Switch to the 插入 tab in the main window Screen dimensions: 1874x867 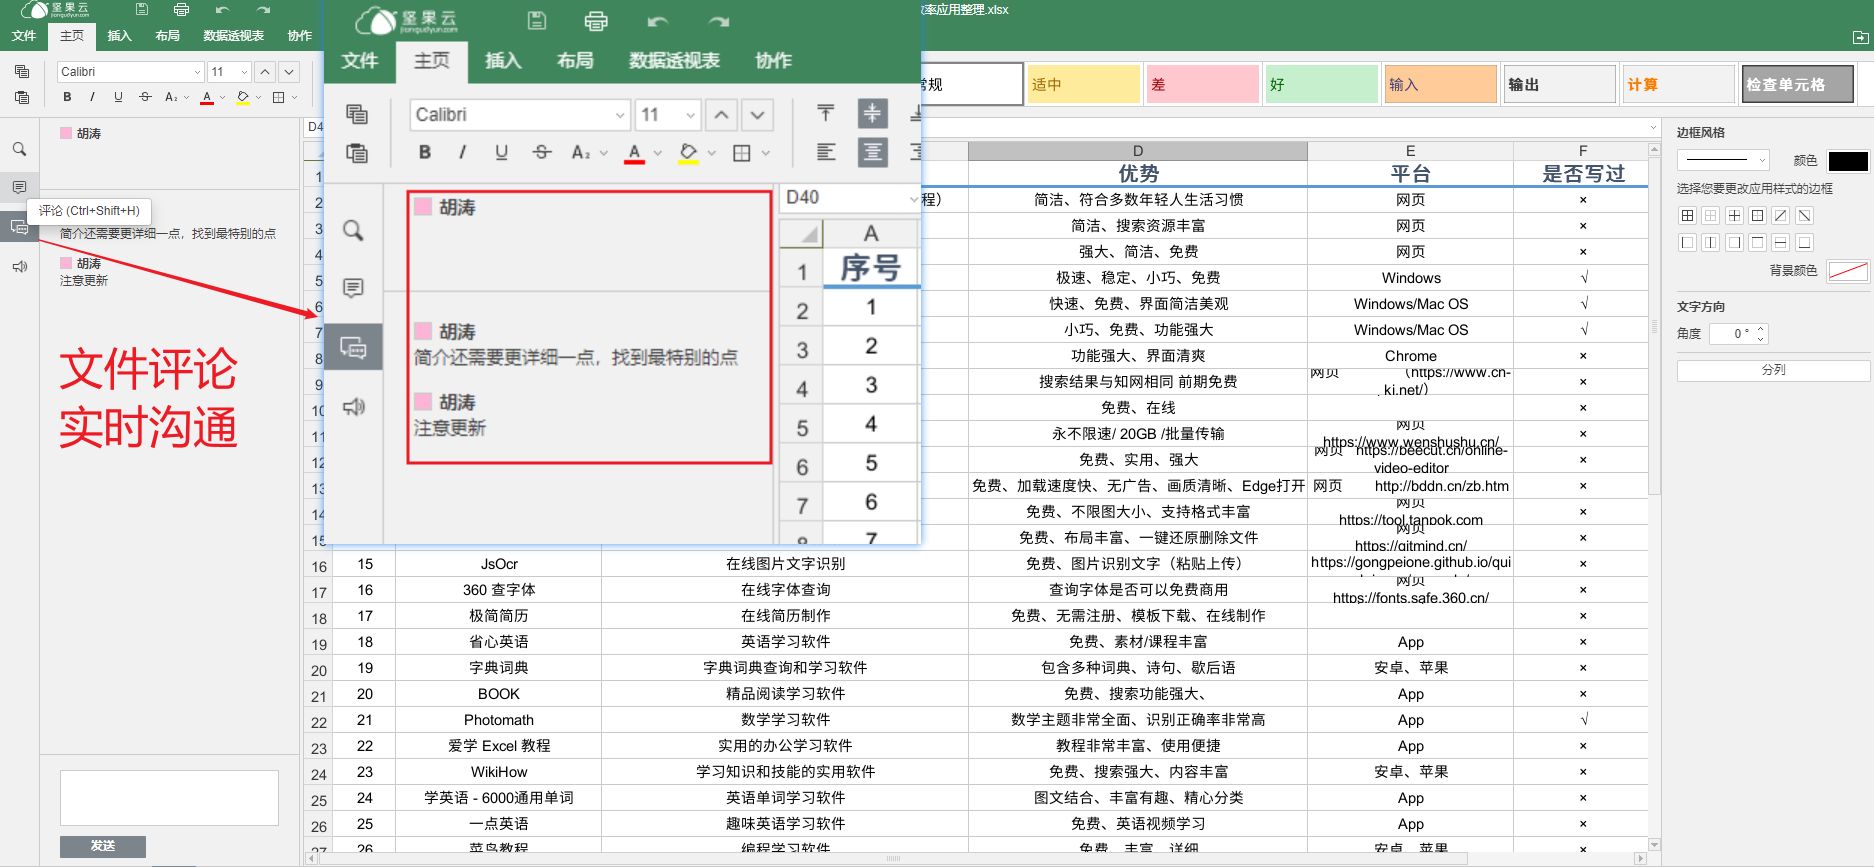[x=119, y=36]
